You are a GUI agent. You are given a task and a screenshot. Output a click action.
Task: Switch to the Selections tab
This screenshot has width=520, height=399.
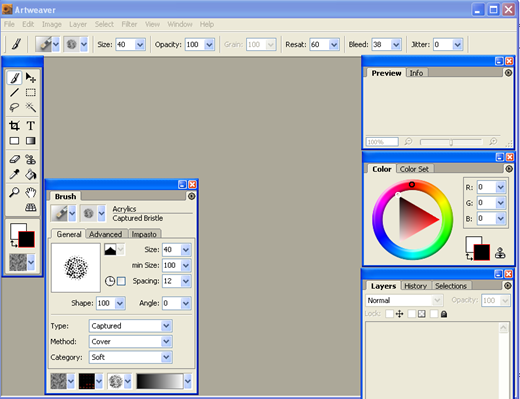click(x=451, y=286)
